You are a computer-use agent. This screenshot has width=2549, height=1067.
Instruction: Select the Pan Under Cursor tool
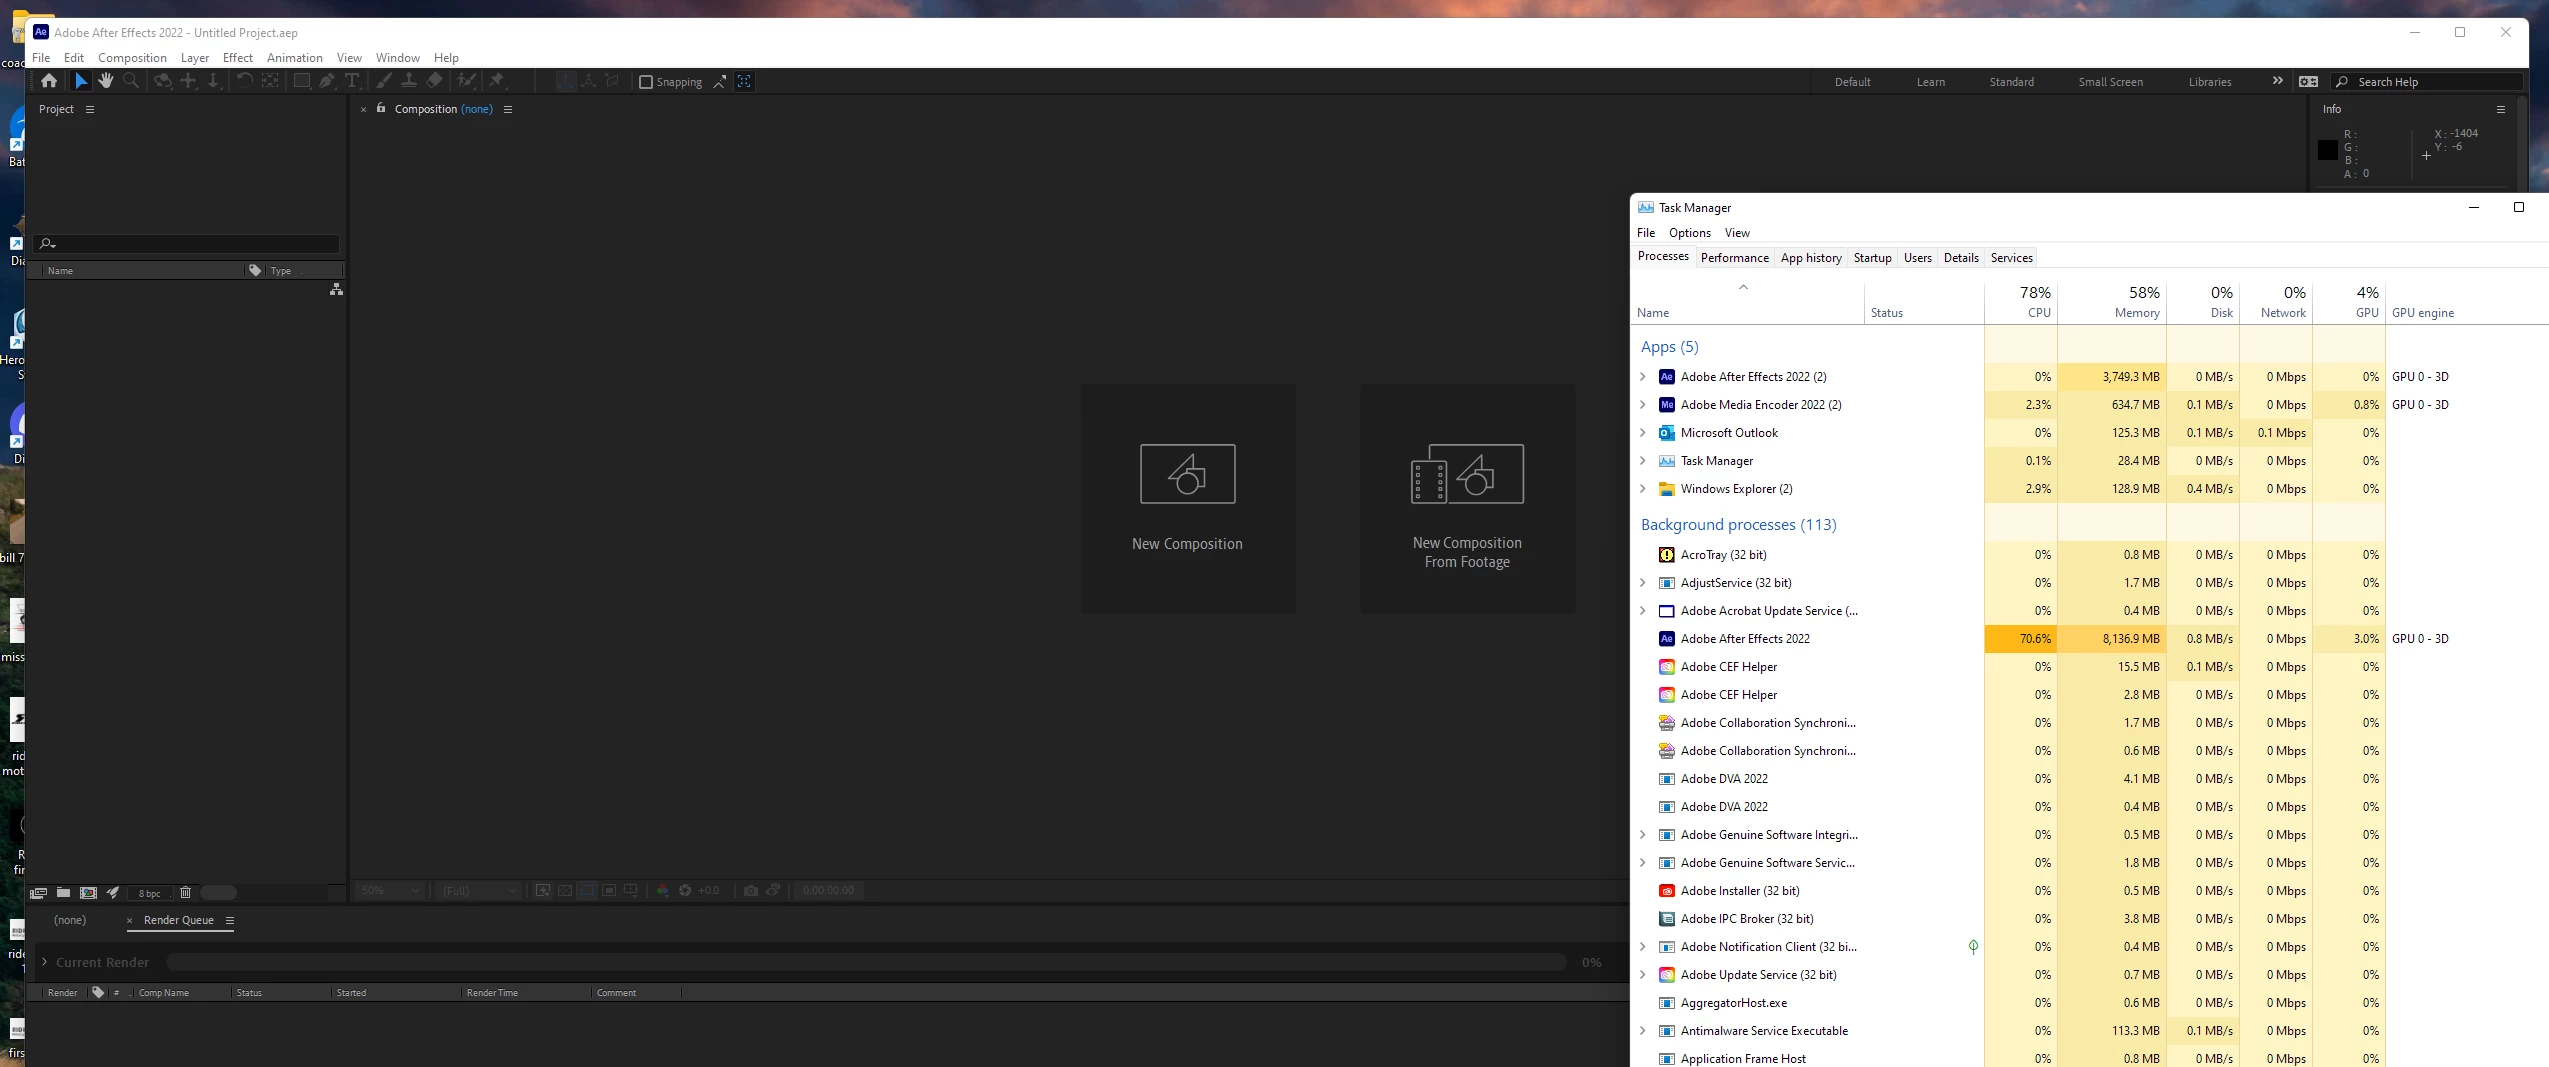188,81
